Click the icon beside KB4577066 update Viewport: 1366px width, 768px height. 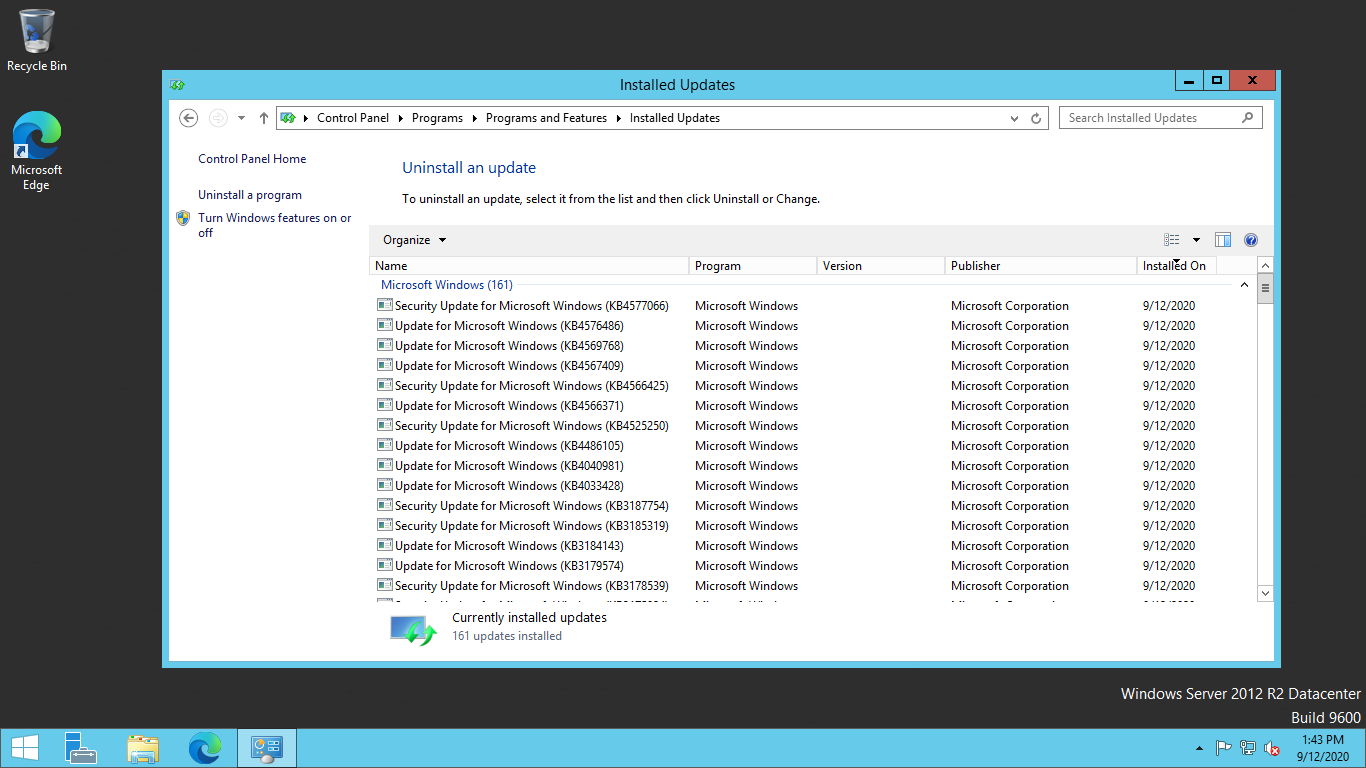pyautogui.click(x=384, y=305)
